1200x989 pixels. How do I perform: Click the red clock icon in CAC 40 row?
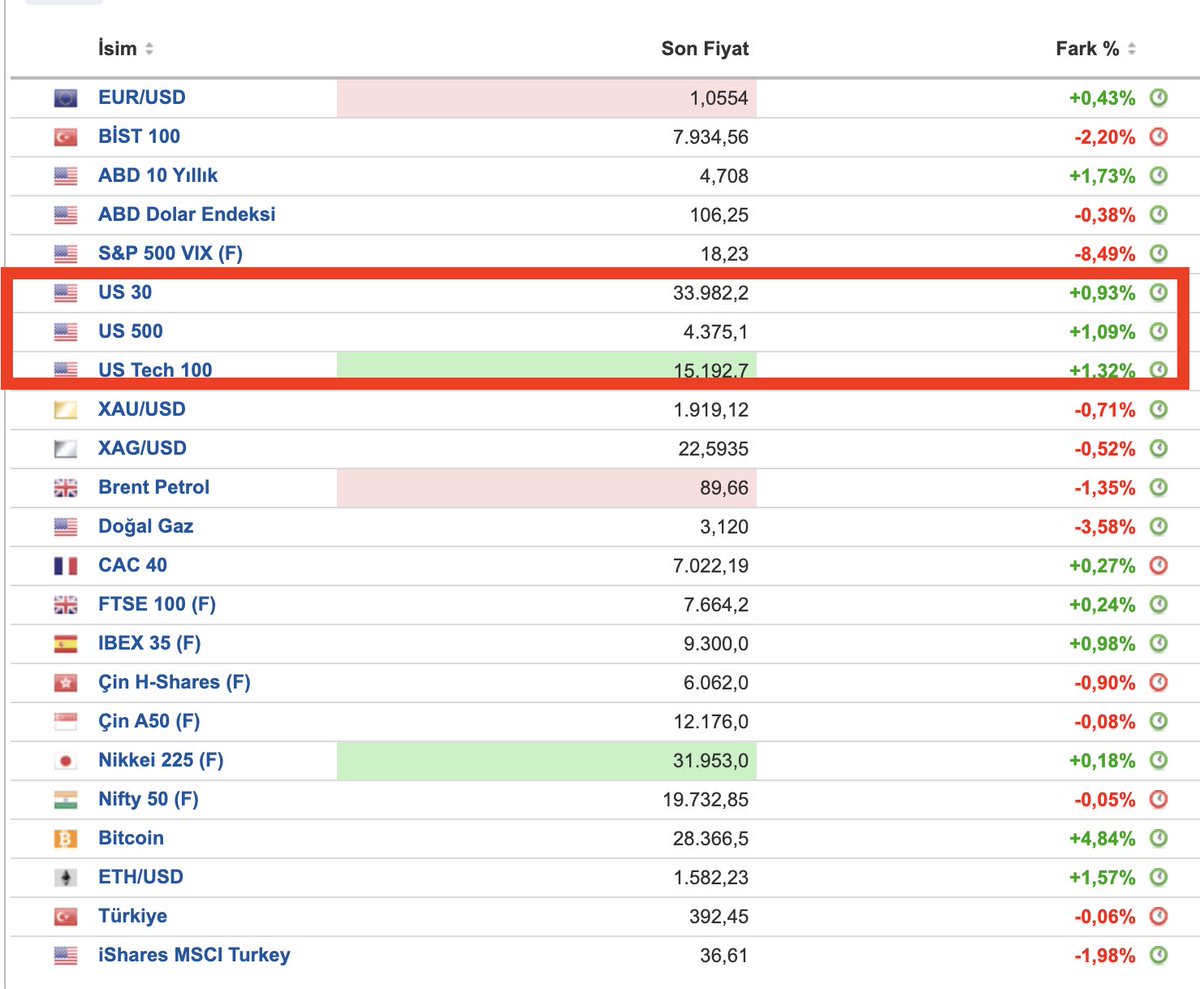pyautogui.click(x=1159, y=566)
